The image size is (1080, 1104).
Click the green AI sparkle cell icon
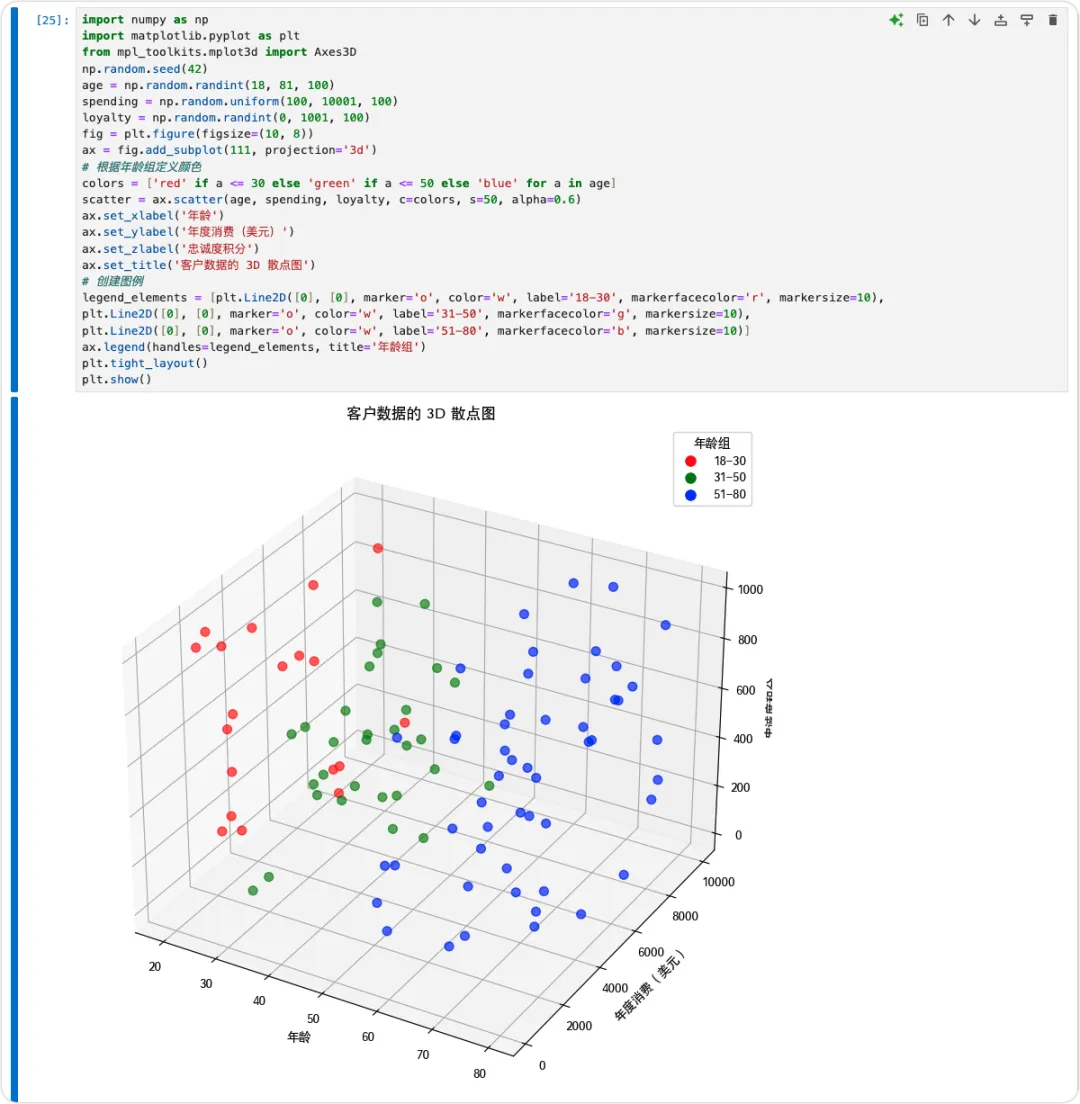896,20
